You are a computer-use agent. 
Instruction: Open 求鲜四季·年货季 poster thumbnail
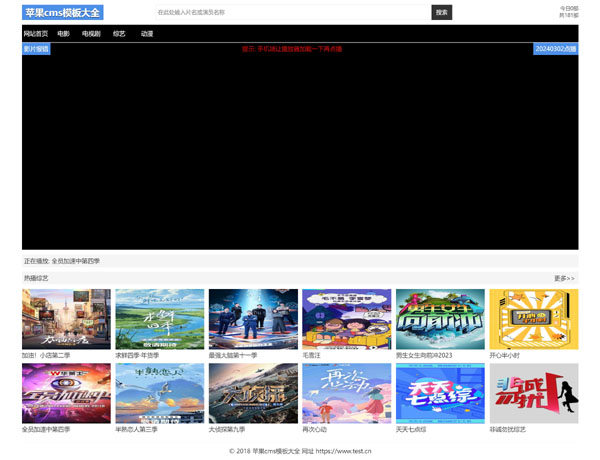coord(160,319)
